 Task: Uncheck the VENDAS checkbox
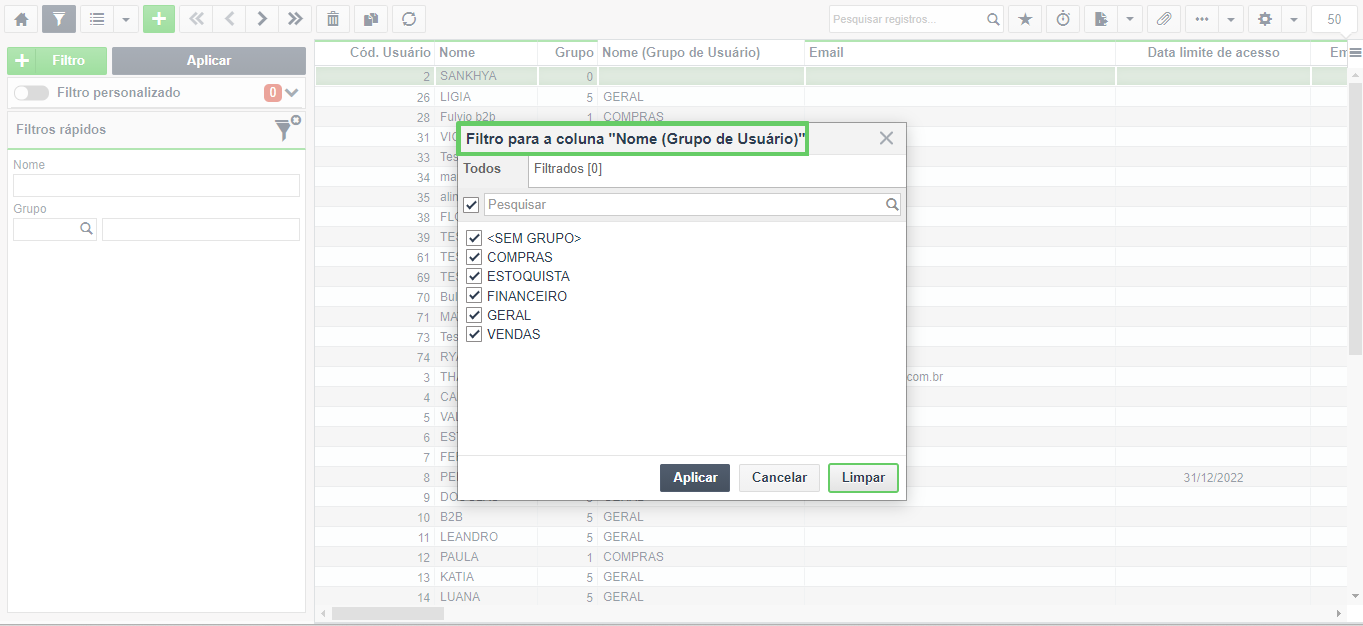pyautogui.click(x=475, y=334)
